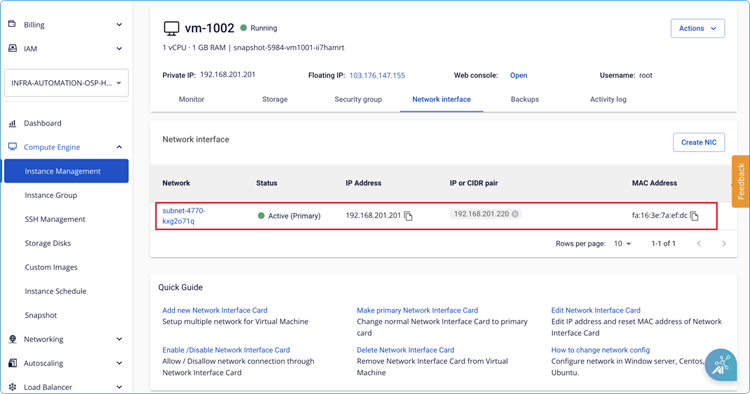Screen dimensions: 750x394
Task: Expand the Networking menu chevron
Action: [x=119, y=339]
